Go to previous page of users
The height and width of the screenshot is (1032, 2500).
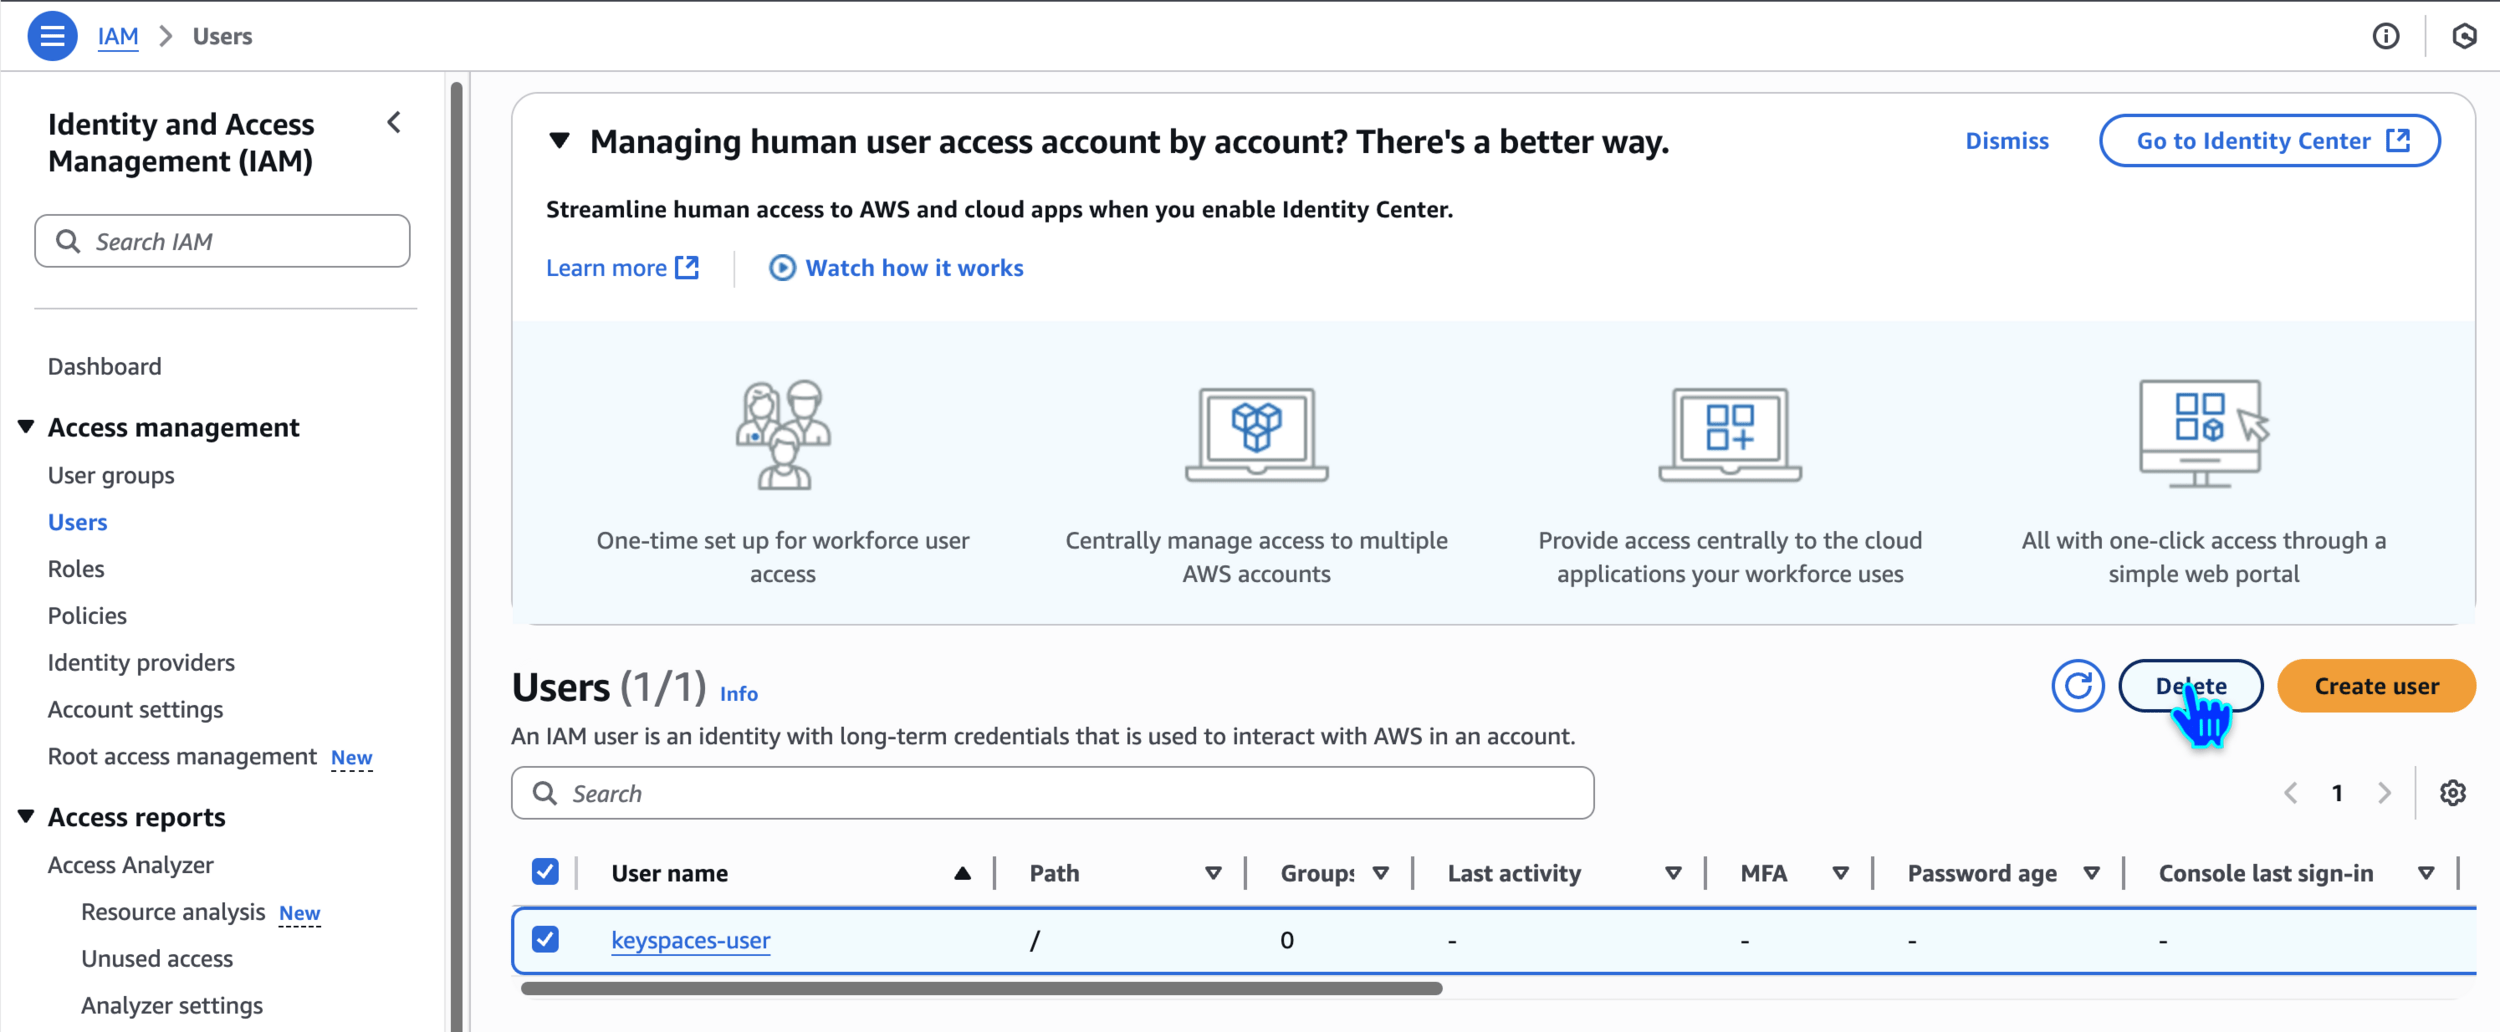click(x=2291, y=793)
